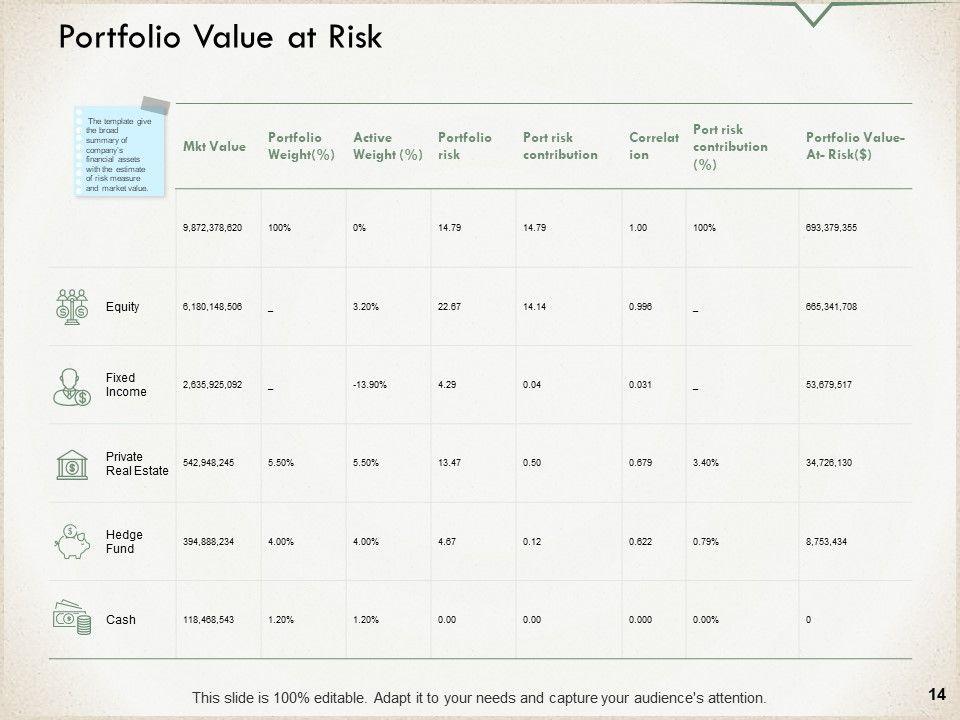Select the blue sticky note
This screenshot has height=720, width=960.
(118, 149)
